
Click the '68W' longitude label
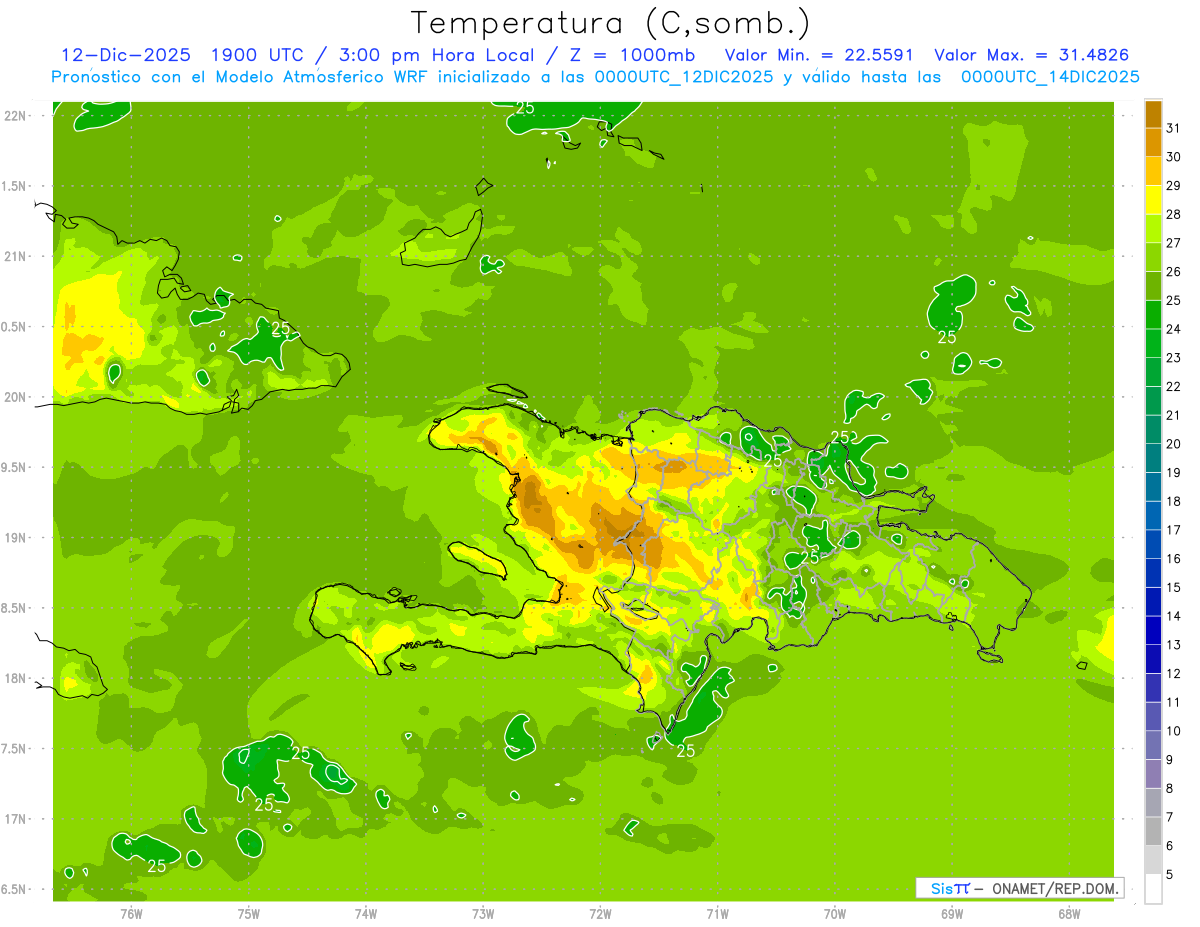pos(1069,913)
